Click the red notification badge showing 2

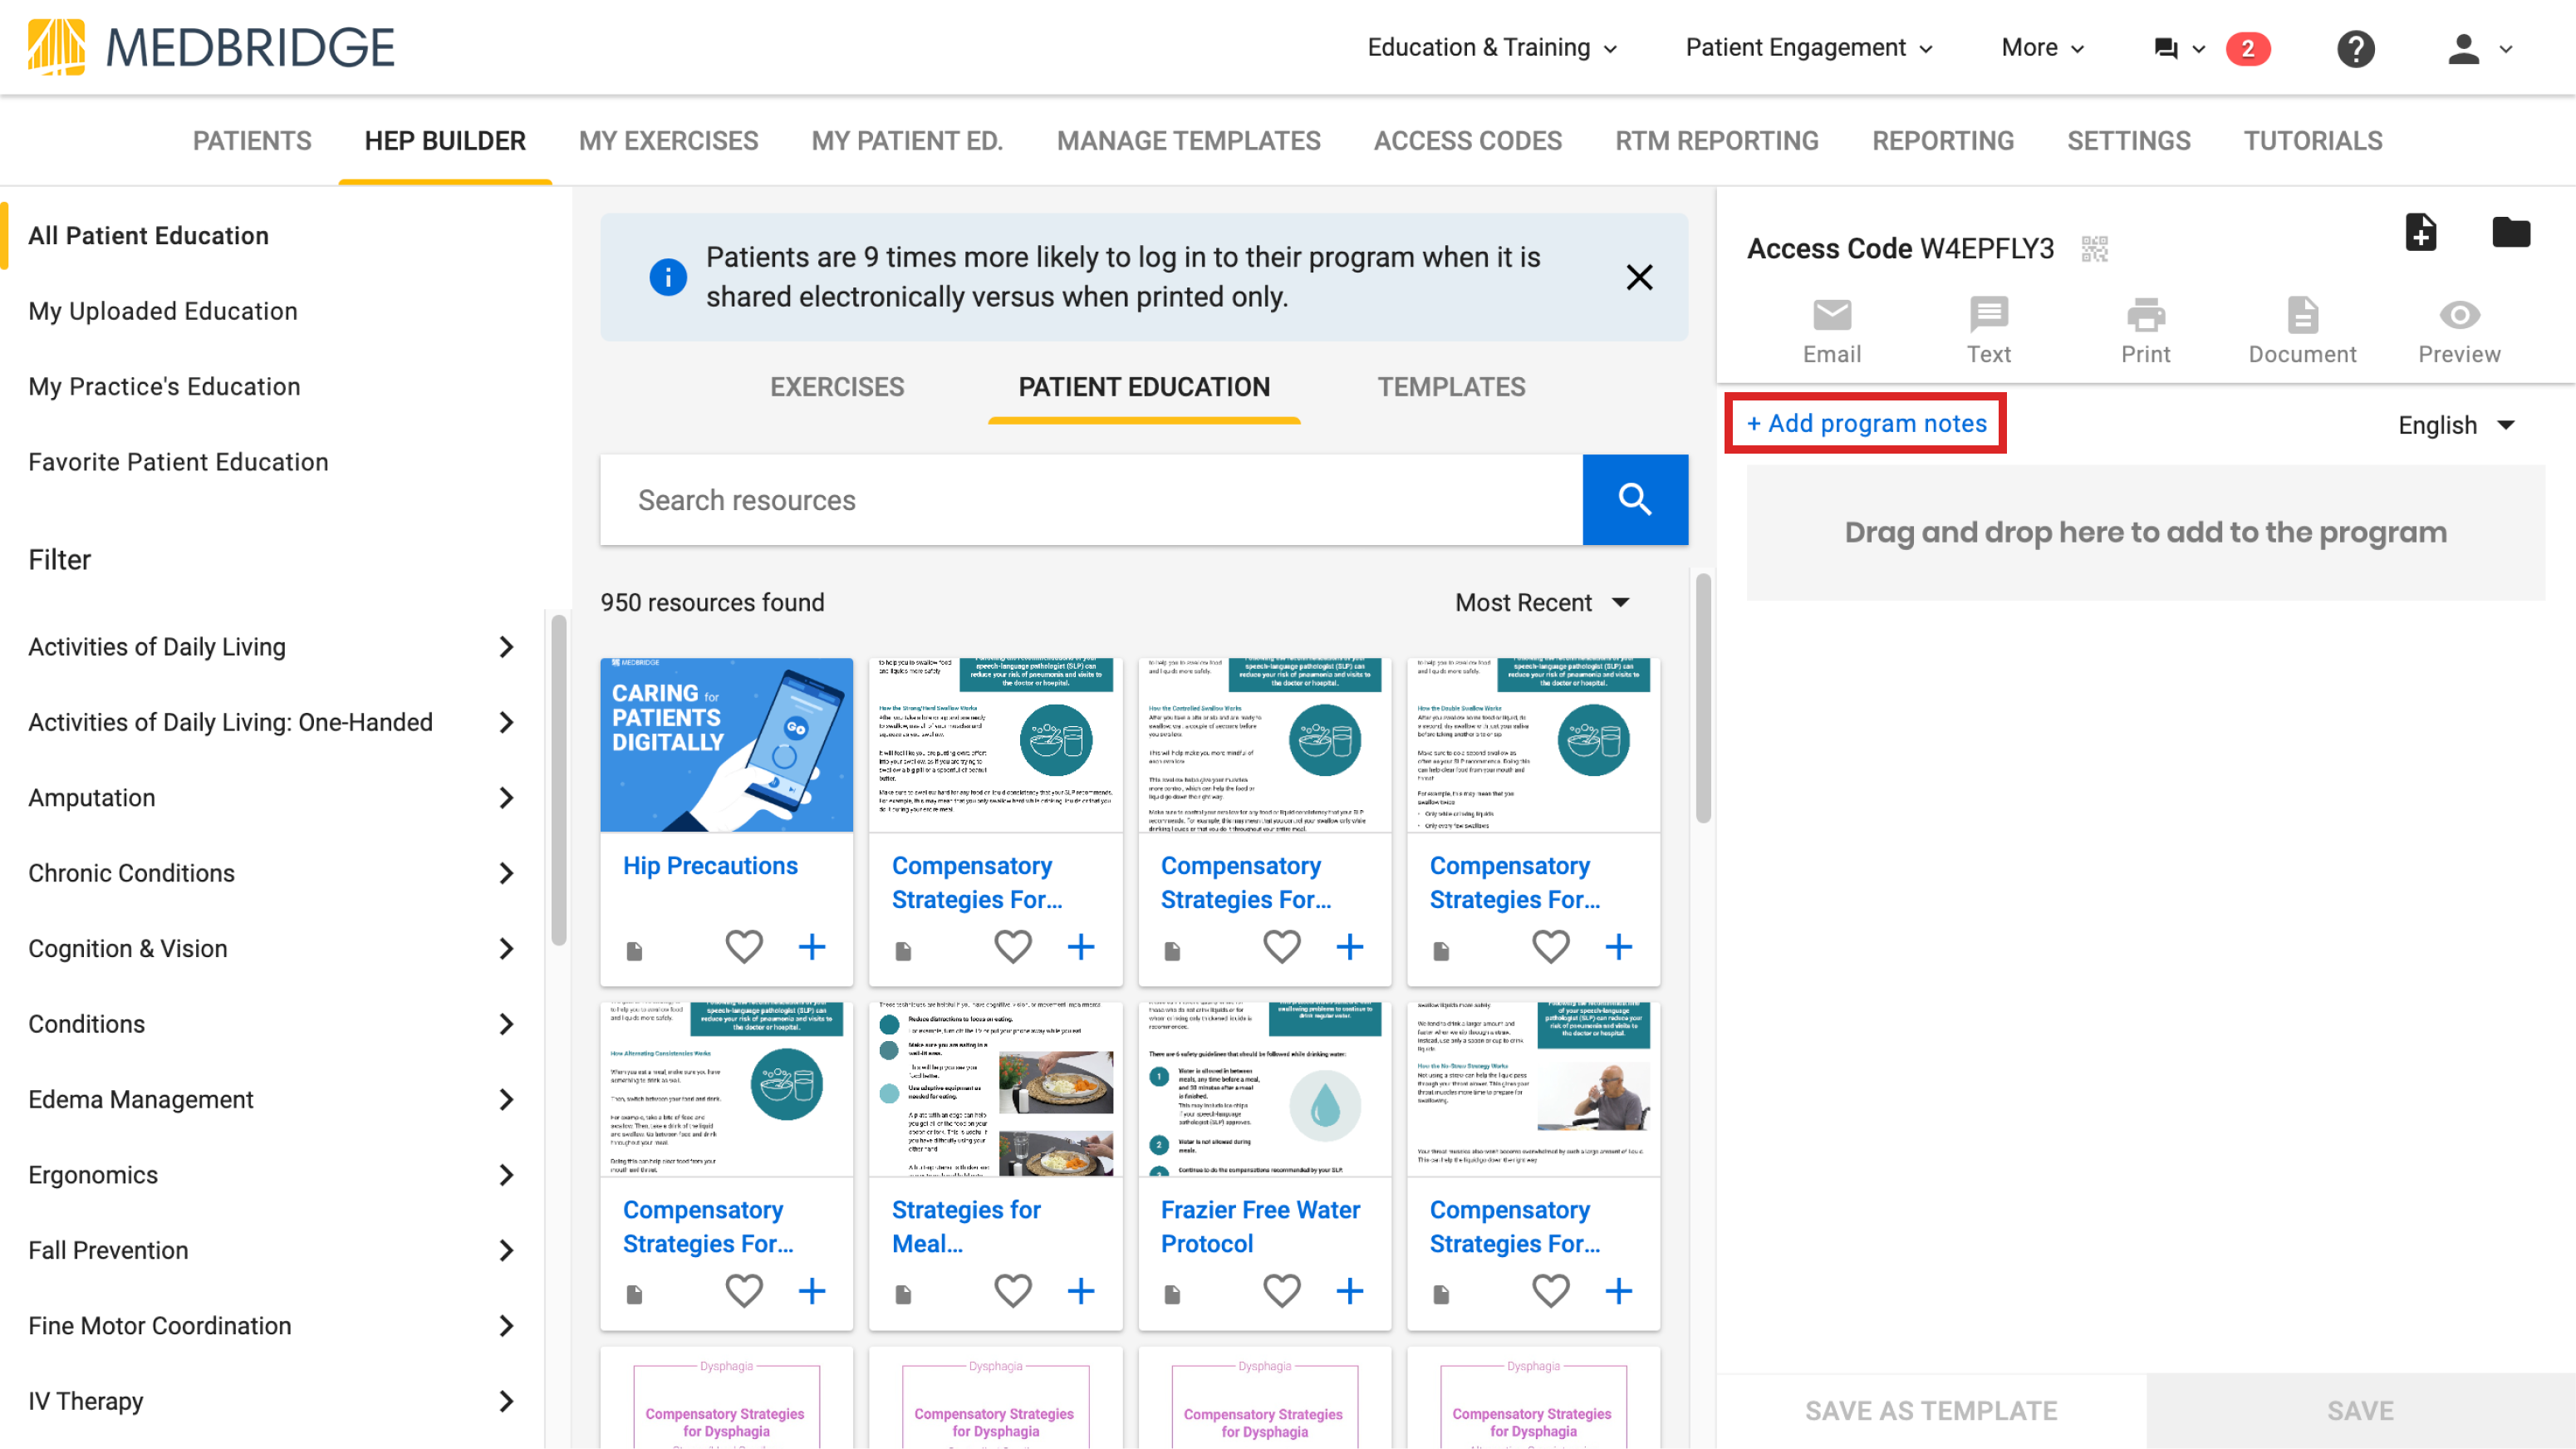2247,48
